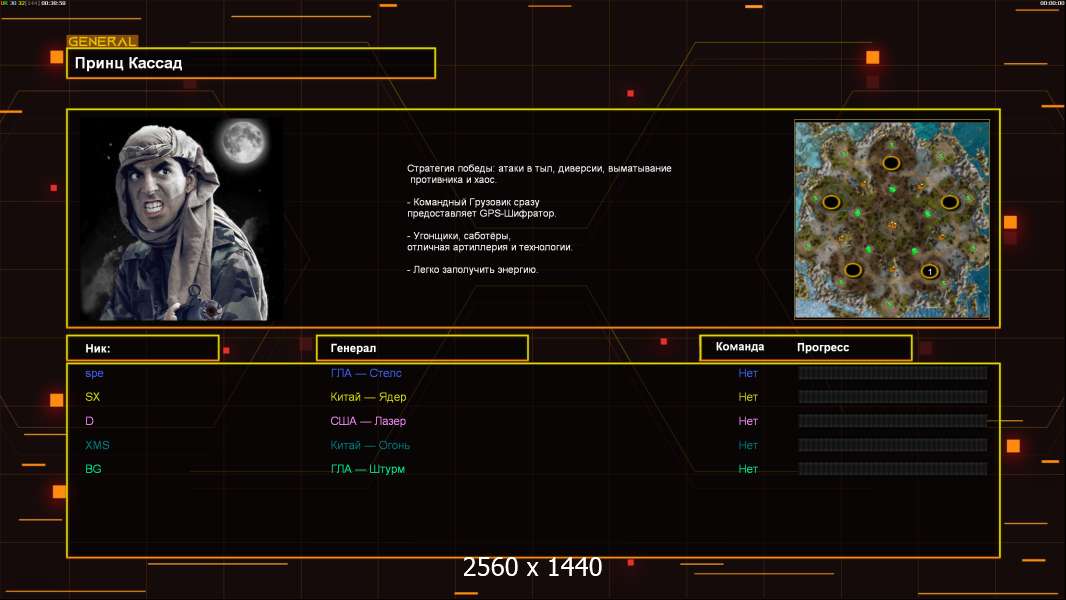This screenshot has width=1066, height=600.
Task: Click the GENERAL label tab
Action: click(102, 42)
